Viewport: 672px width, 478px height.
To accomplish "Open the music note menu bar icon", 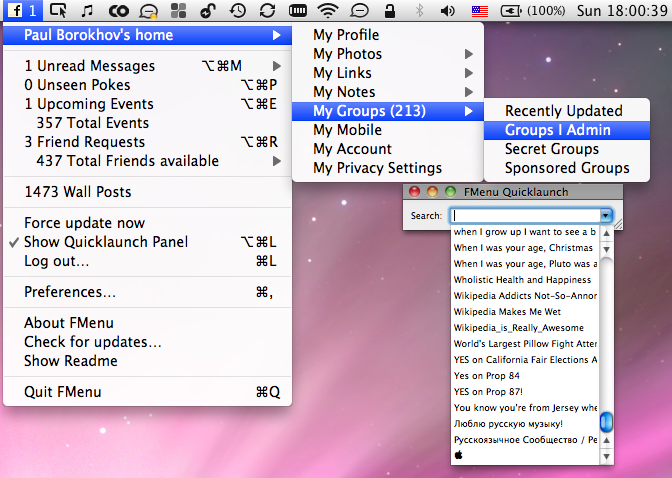I will click(87, 10).
